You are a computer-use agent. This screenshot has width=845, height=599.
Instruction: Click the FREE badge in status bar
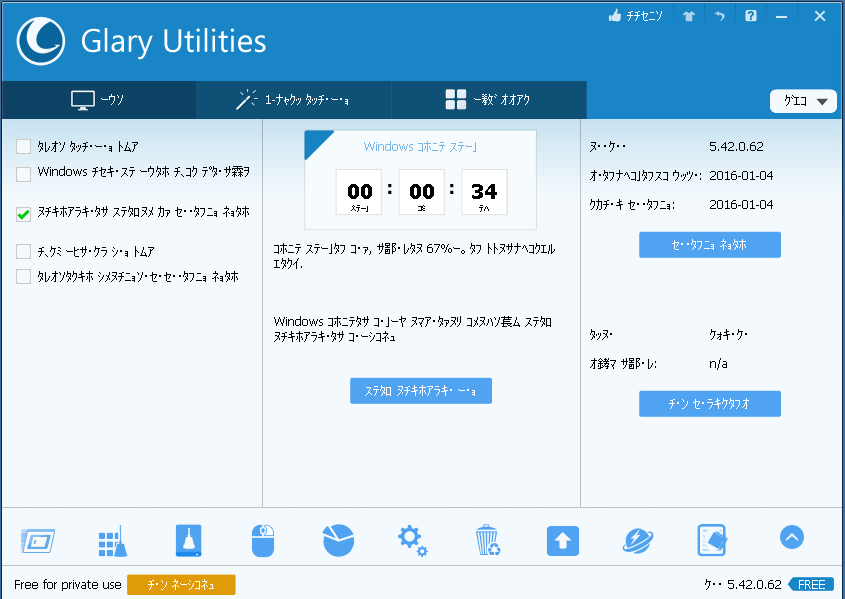[811, 584]
